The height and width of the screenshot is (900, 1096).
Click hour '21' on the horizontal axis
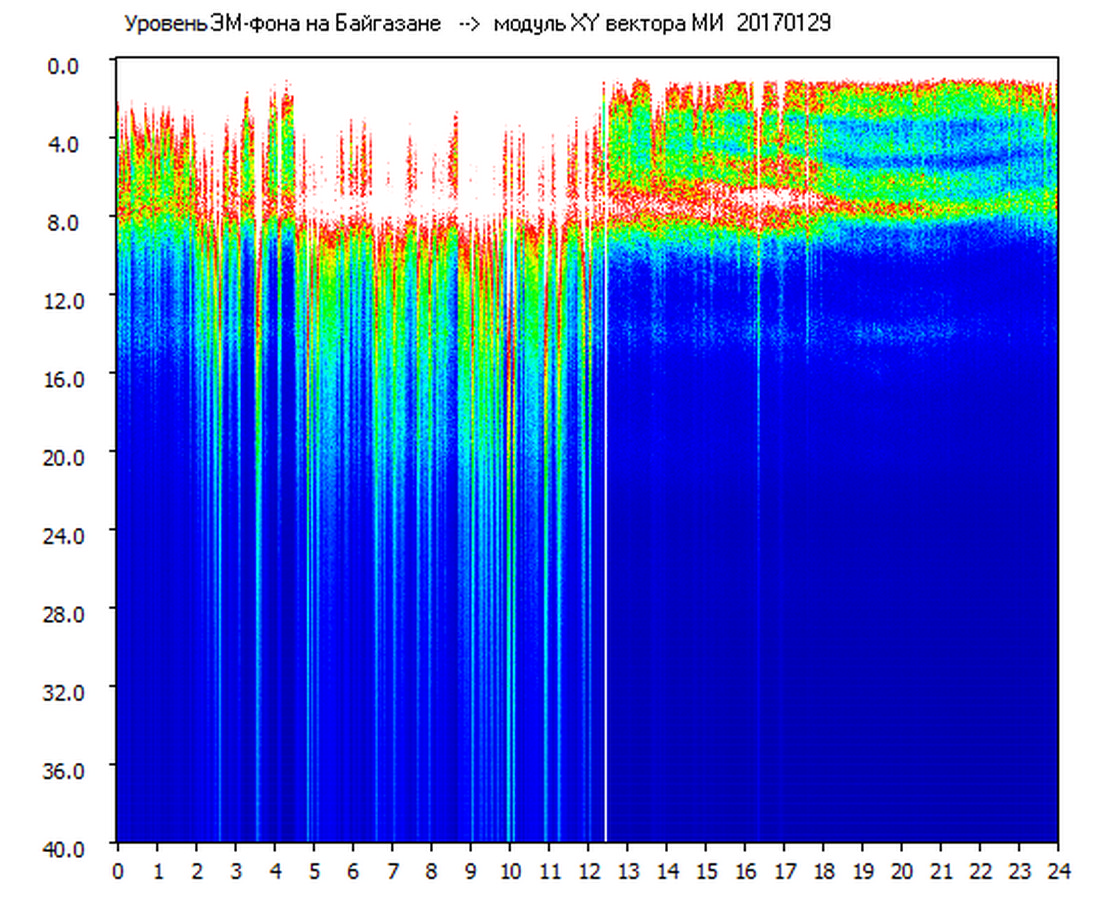click(941, 871)
